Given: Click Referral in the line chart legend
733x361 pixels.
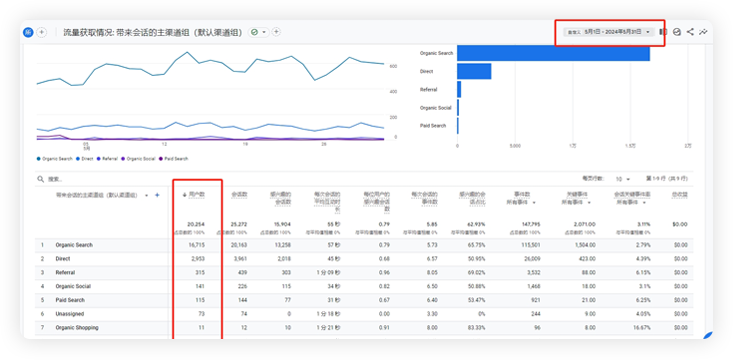Looking at the screenshot, I should click(107, 159).
